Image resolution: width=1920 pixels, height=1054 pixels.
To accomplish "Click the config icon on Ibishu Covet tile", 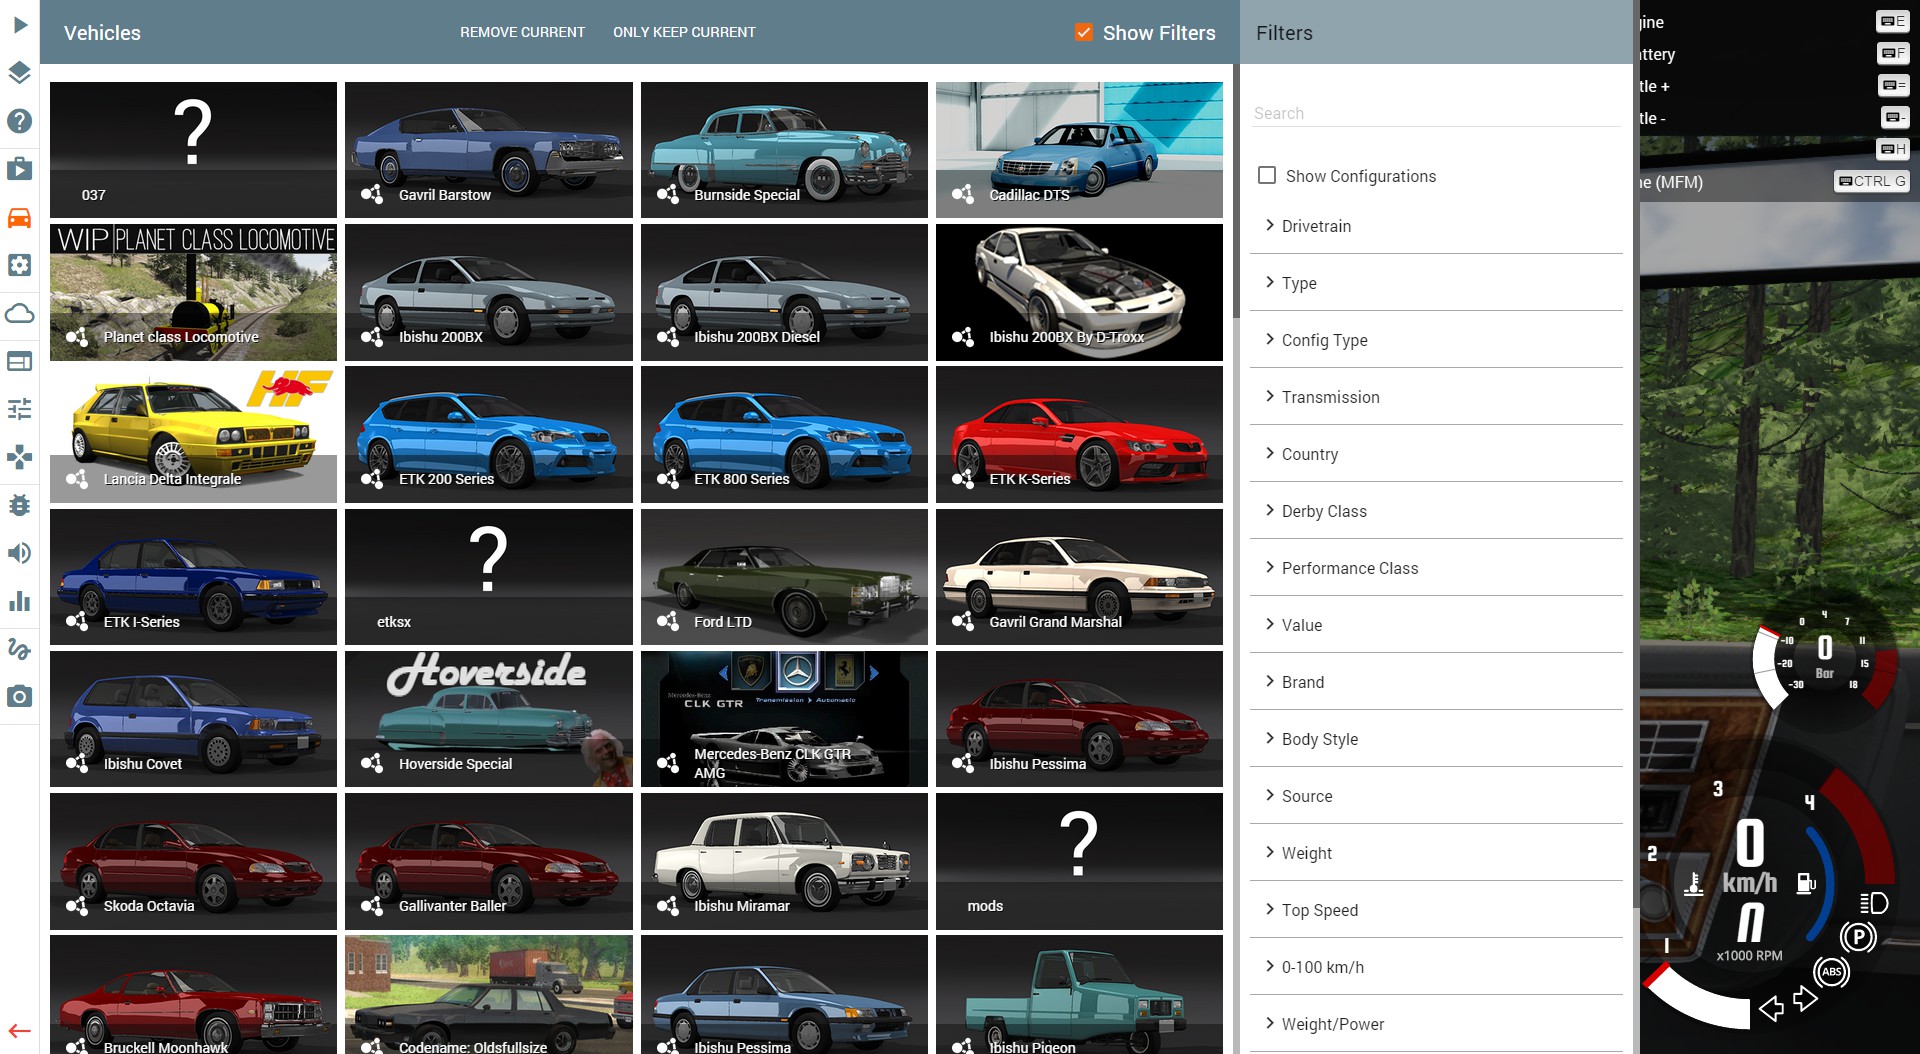I will (x=76, y=763).
